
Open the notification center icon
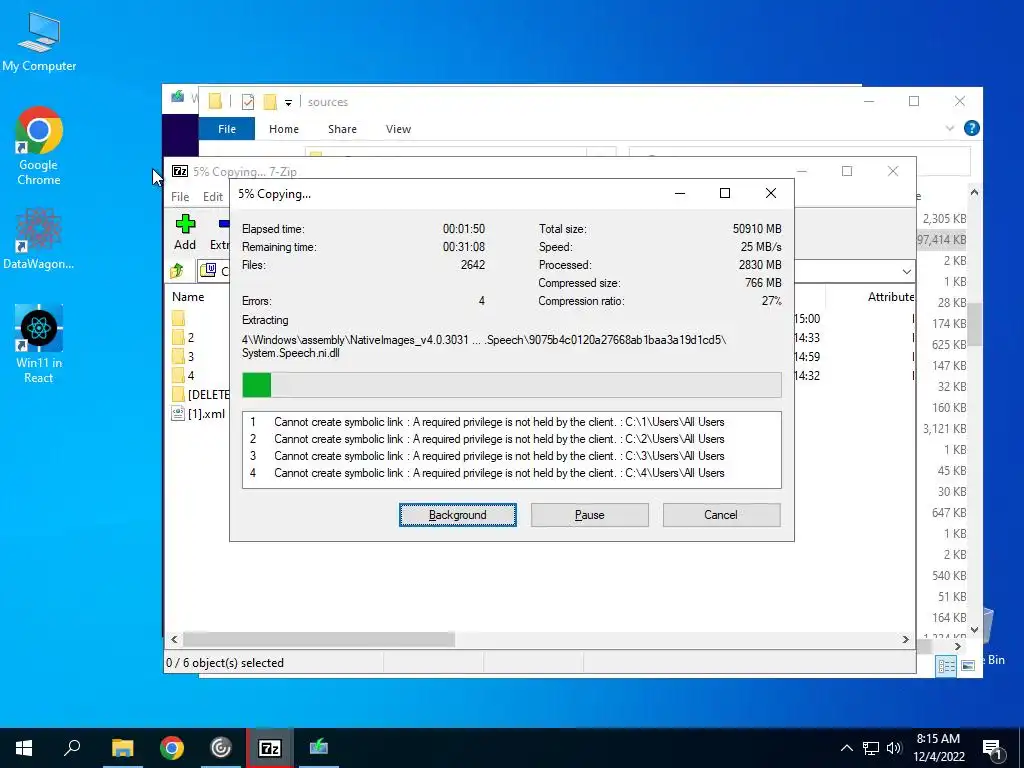[993, 748]
